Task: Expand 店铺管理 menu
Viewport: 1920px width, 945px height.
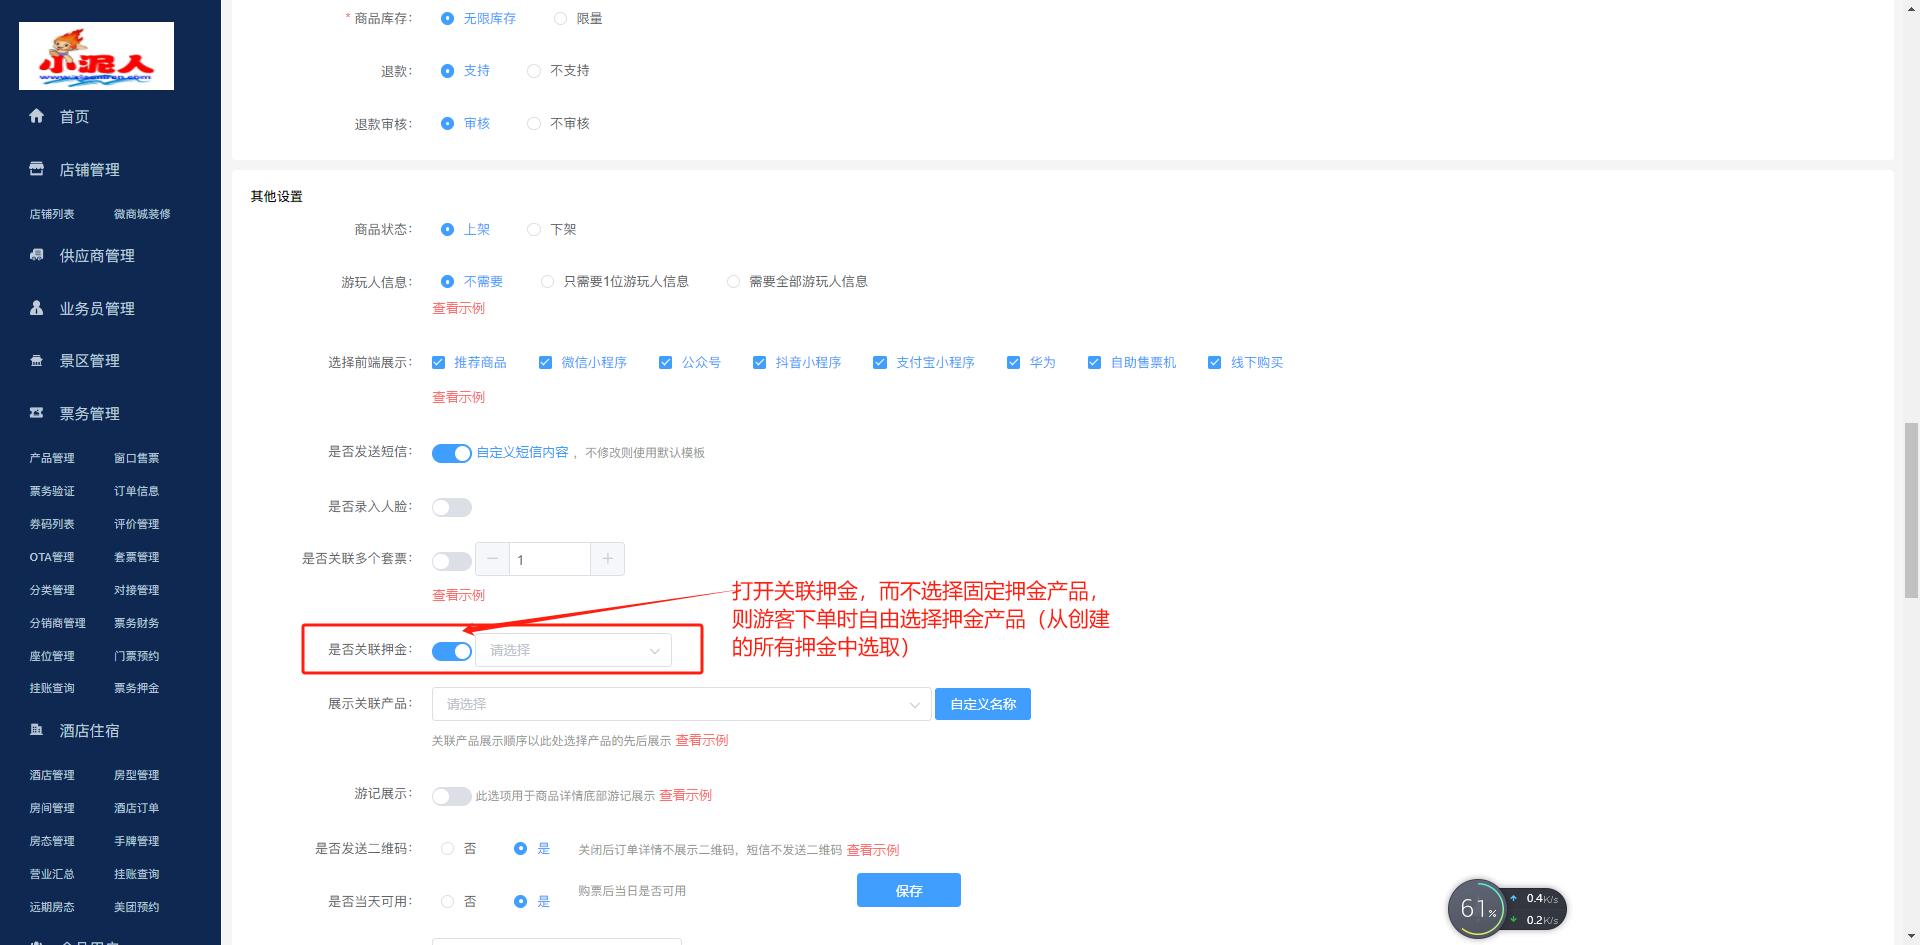Action: pyautogui.click(x=89, y=170)
